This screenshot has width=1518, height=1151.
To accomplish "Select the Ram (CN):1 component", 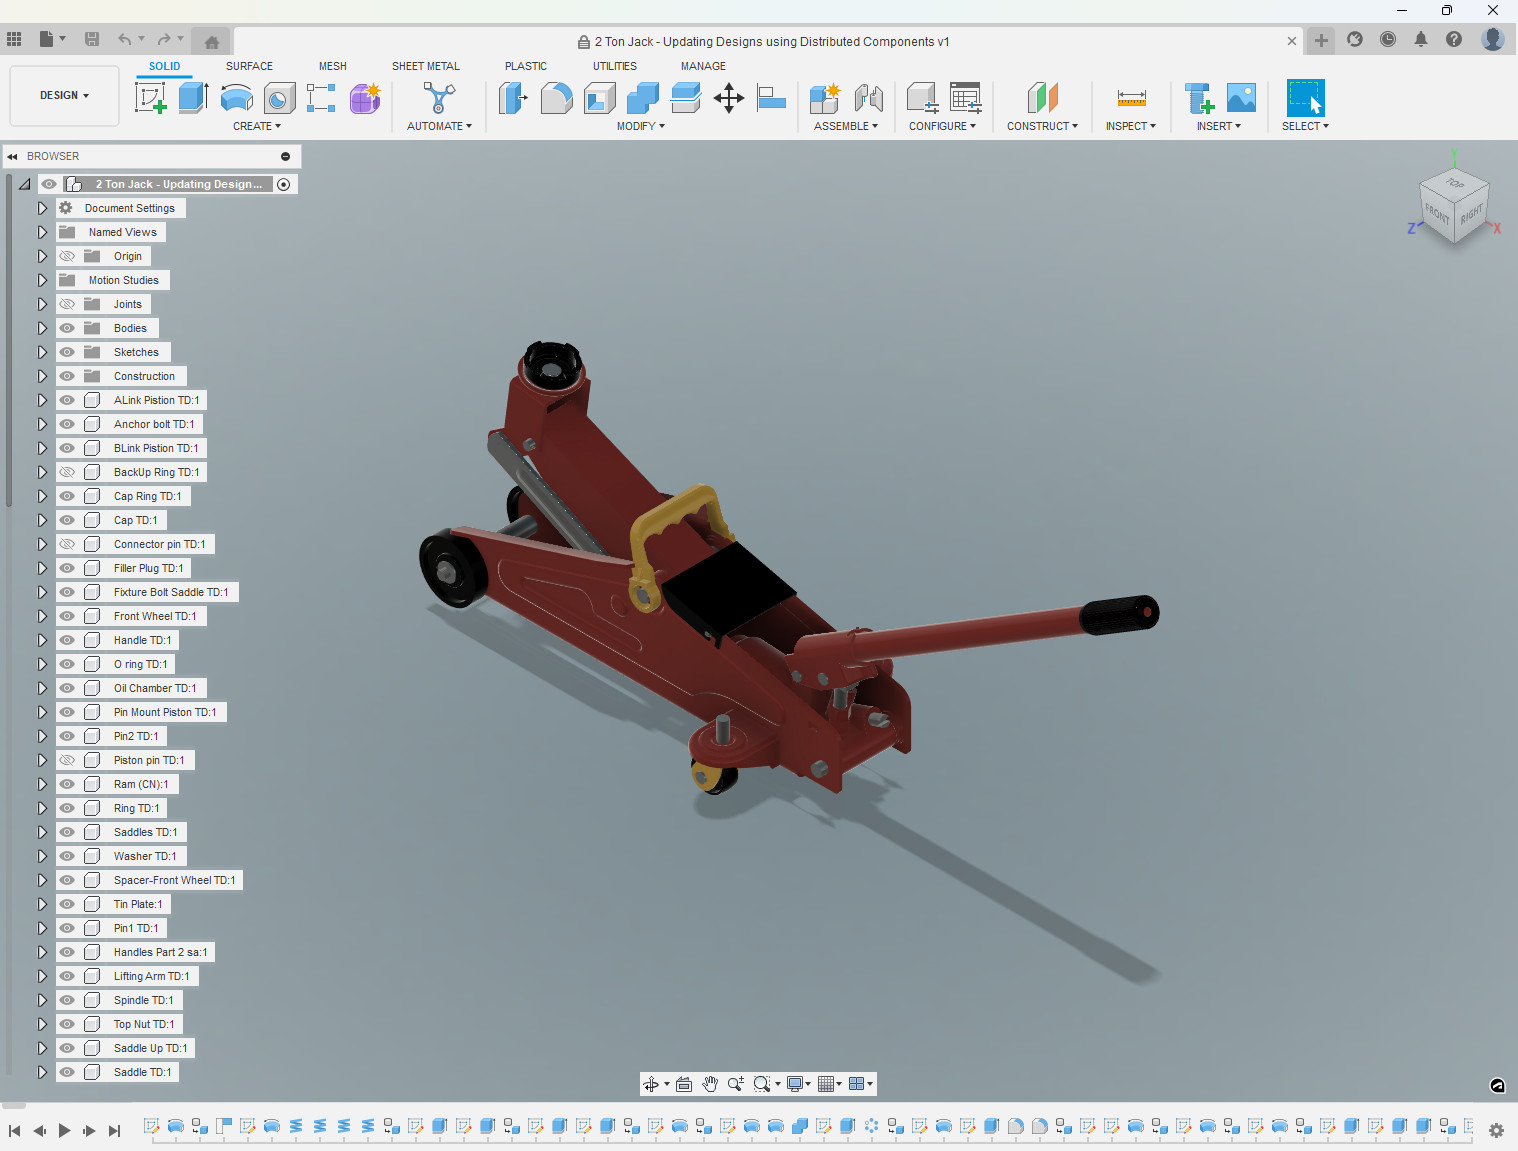I will (x=141, y=784).
